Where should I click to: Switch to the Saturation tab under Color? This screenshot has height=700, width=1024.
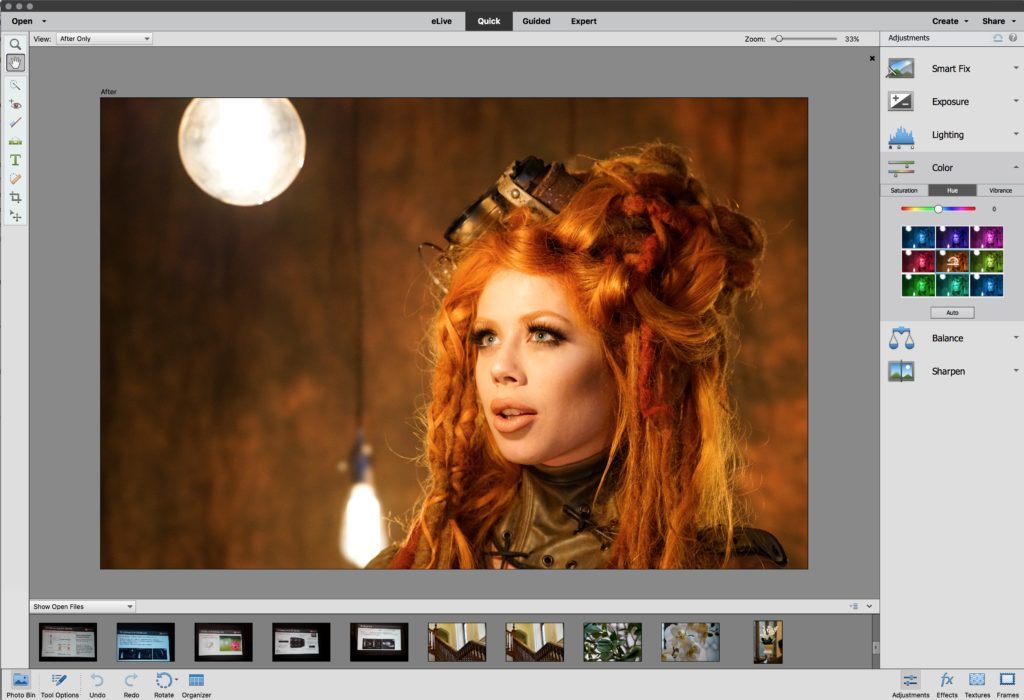click(904, 190)
